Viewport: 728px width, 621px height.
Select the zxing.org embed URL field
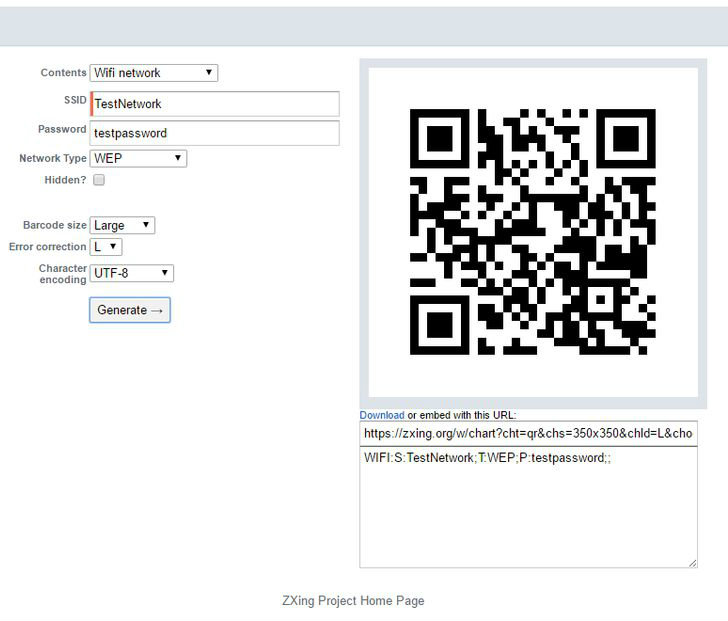coord(528,433)
